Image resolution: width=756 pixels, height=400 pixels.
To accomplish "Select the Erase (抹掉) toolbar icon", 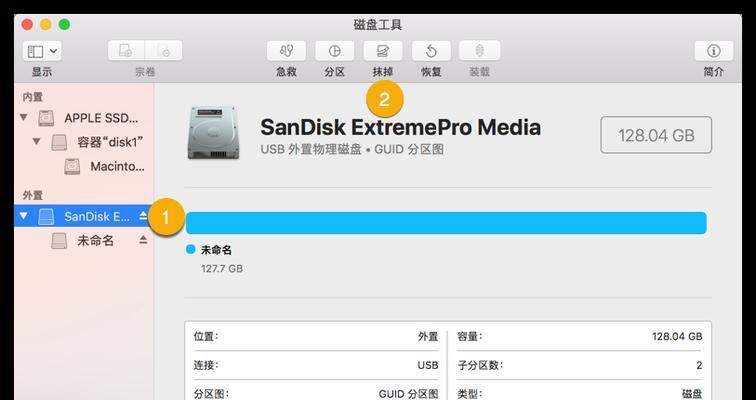I will coord(383,51).
